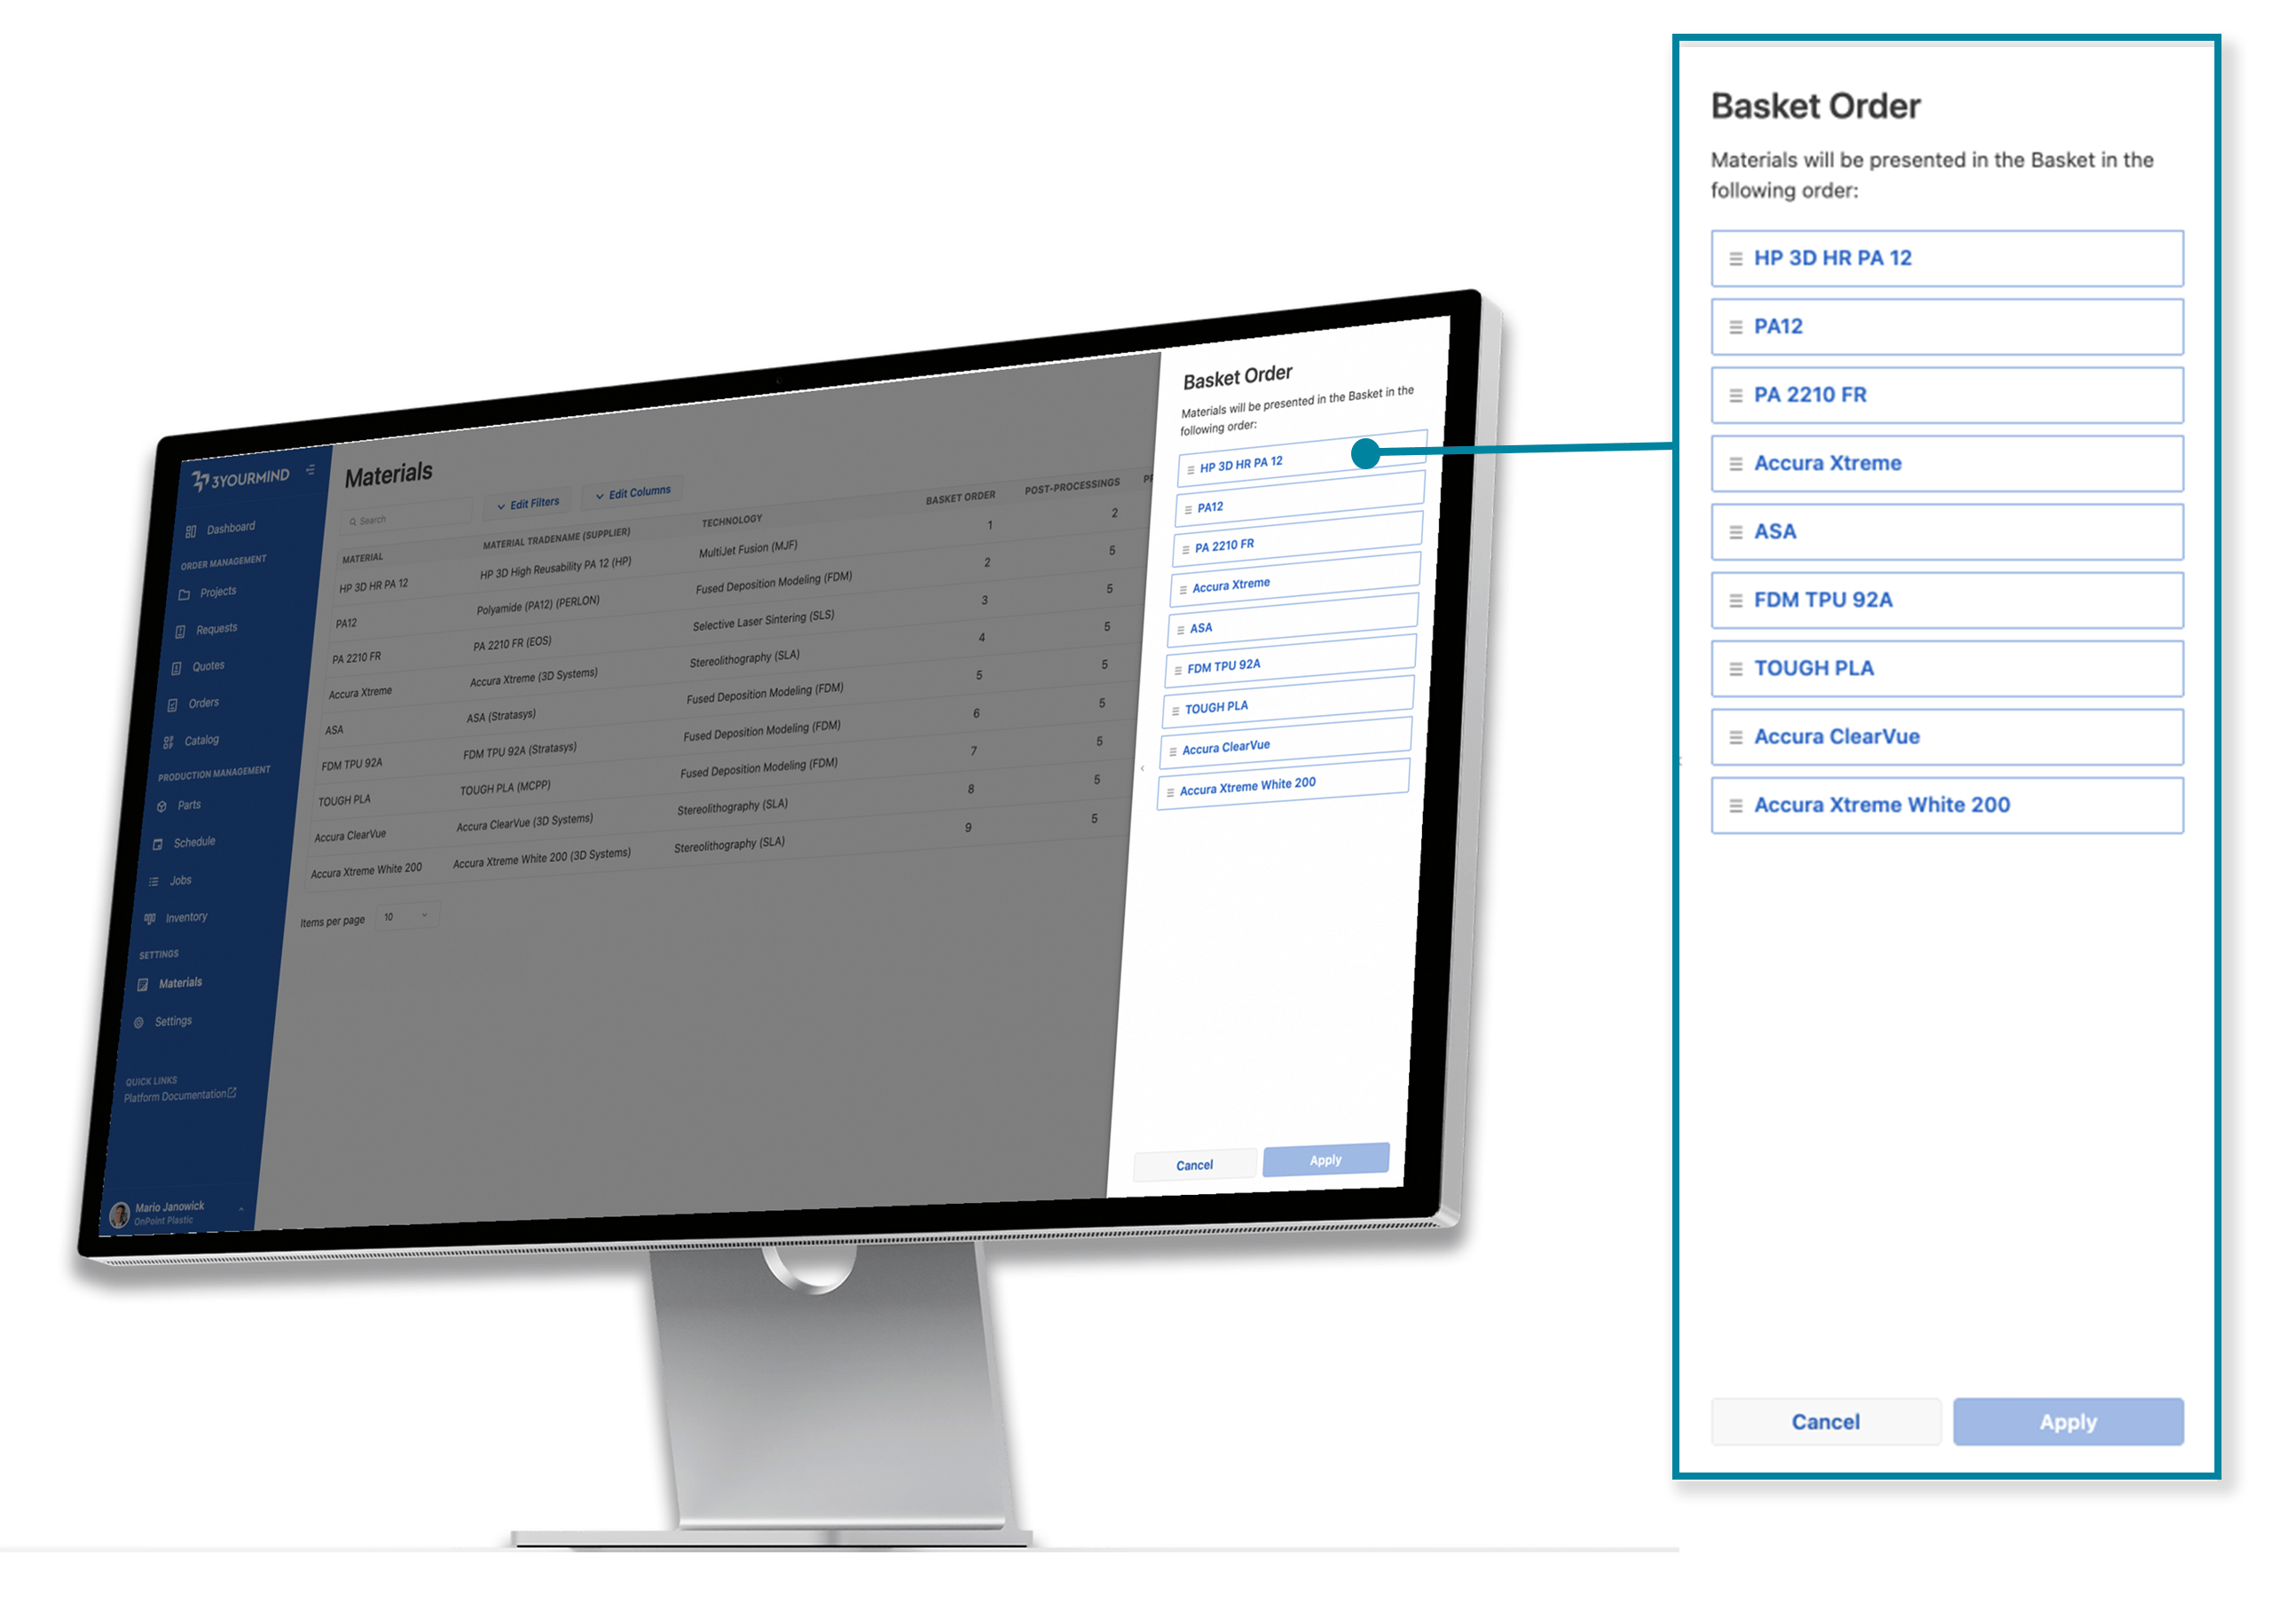Click table cell 'PA 2210 FR (EOS)'

tap(512, 643)
